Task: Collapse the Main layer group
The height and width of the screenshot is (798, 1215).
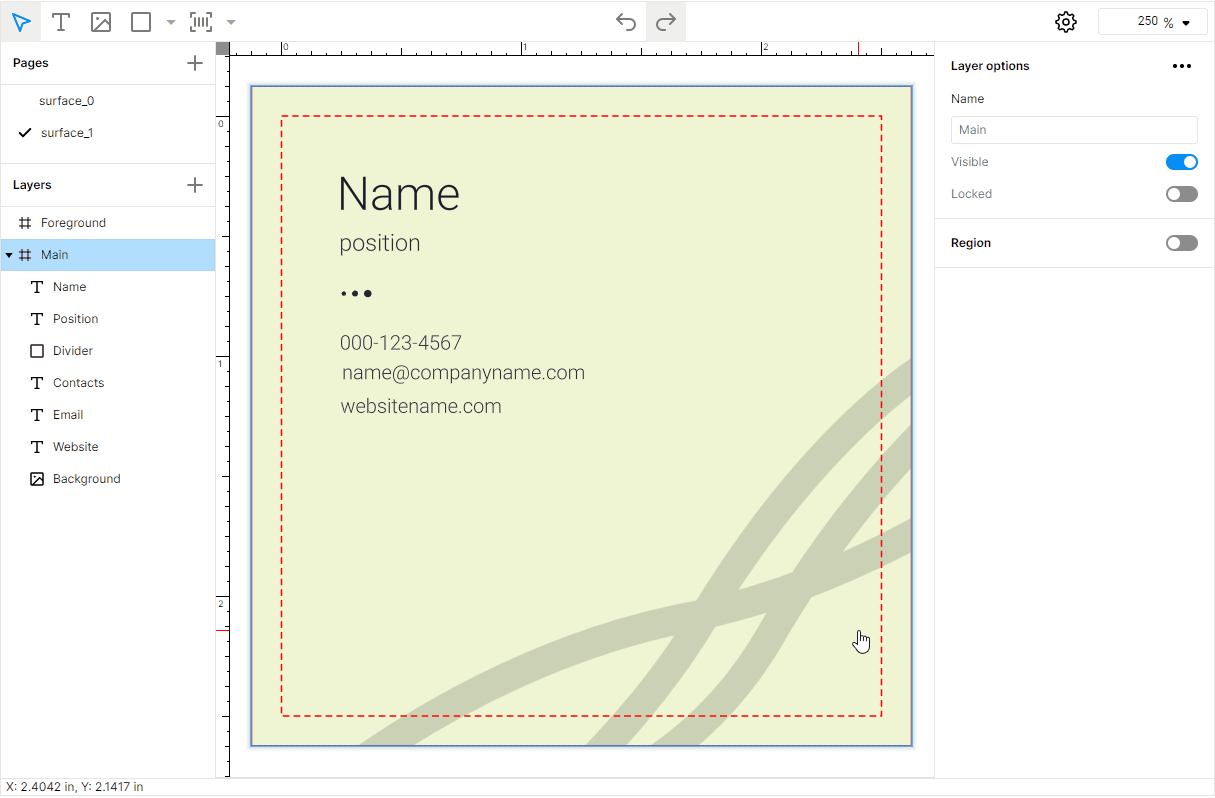Action: (x=9, y=255)
